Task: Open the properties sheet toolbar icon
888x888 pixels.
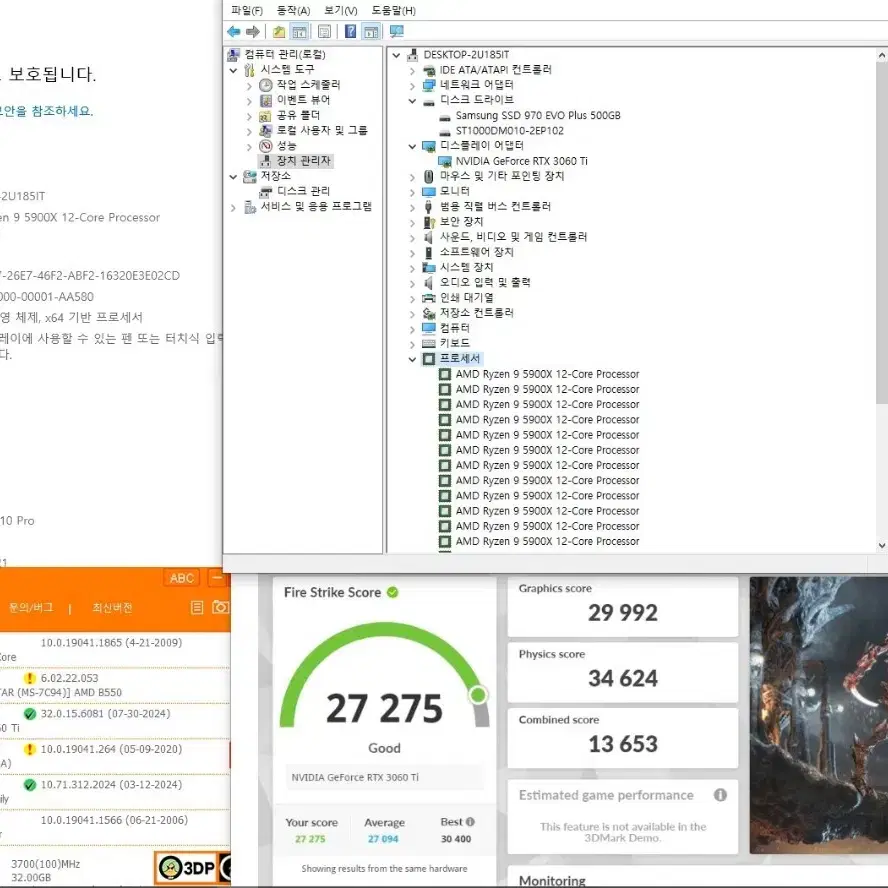Action: tap(325, 32)
